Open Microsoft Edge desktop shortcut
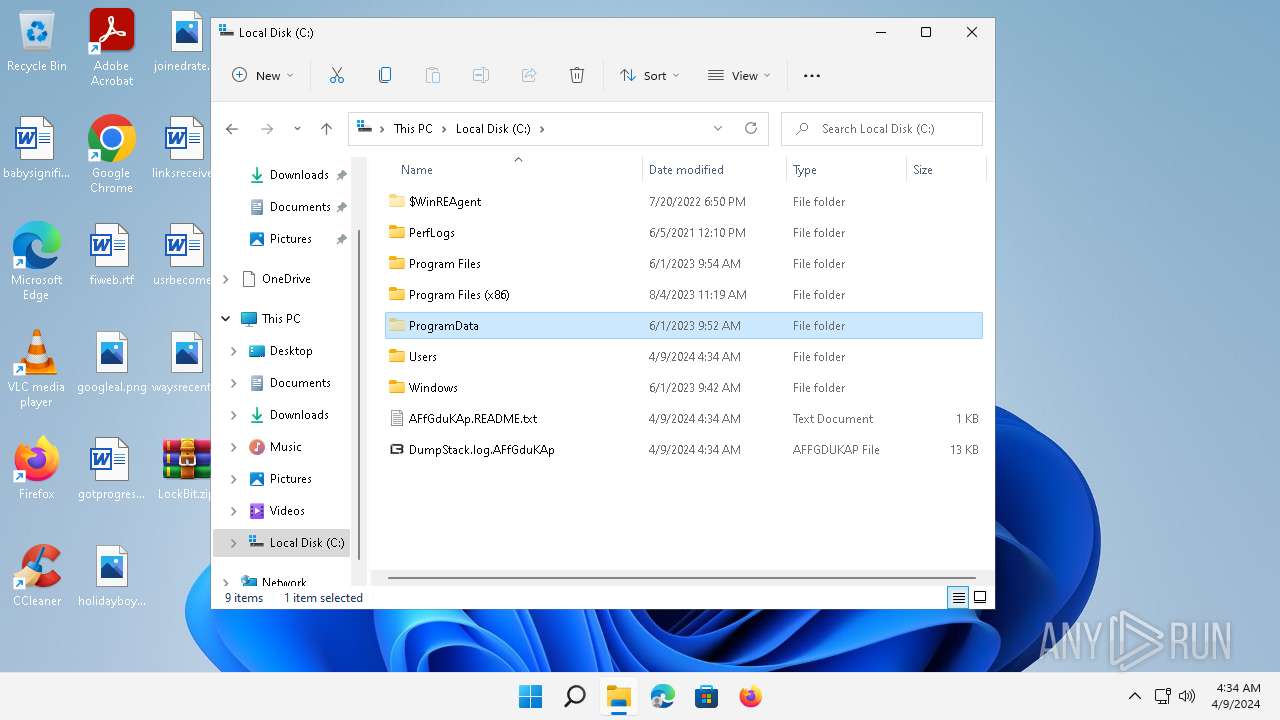 (x=37, y=261)
